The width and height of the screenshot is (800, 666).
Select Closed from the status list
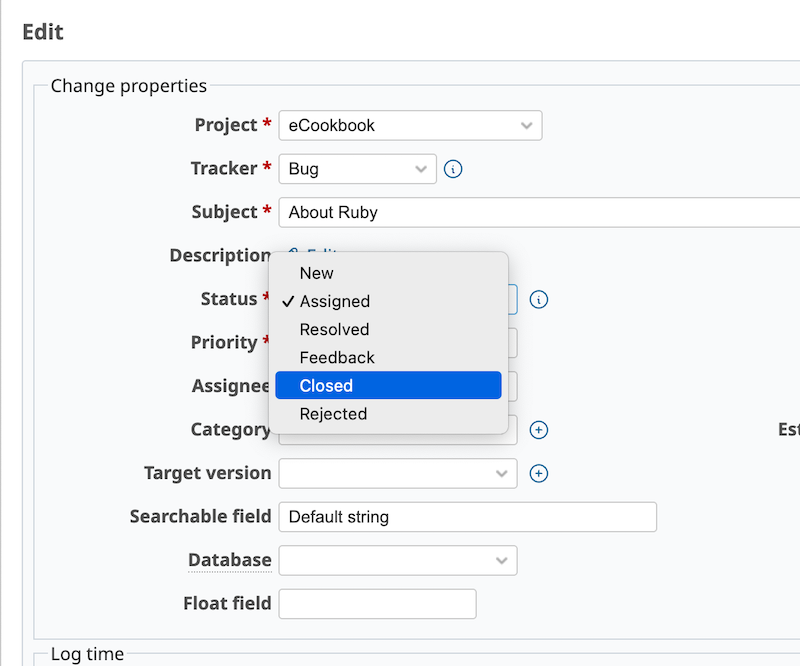pos(388,385)
